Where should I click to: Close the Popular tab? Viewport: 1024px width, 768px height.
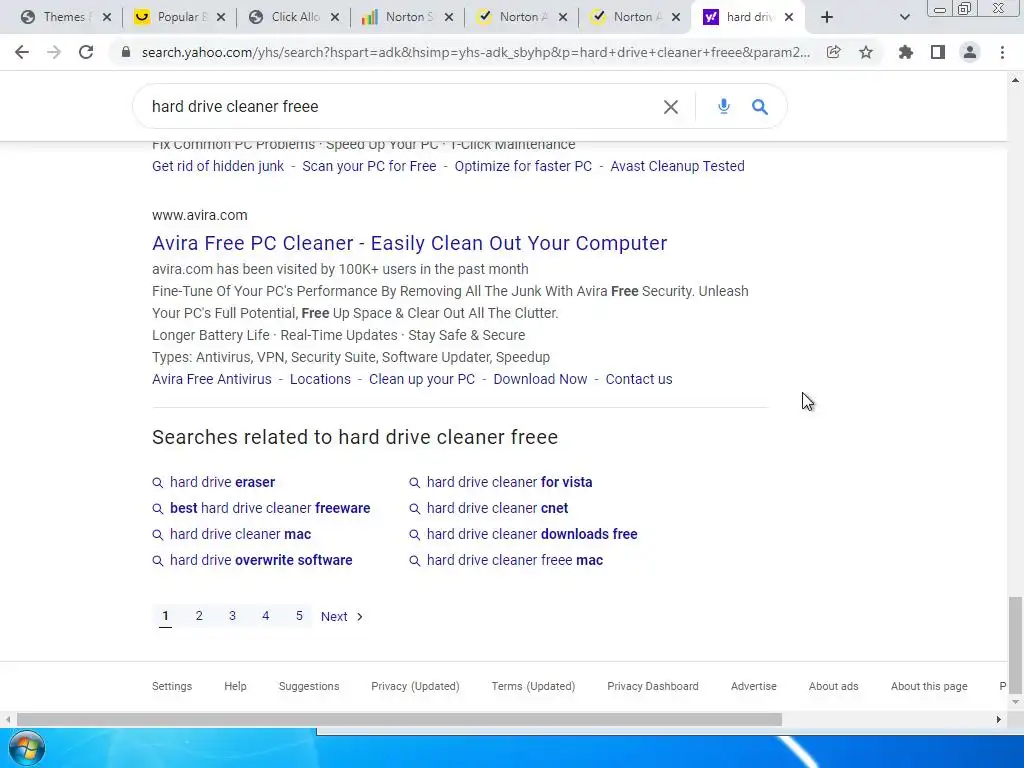[x=221, y=17]
